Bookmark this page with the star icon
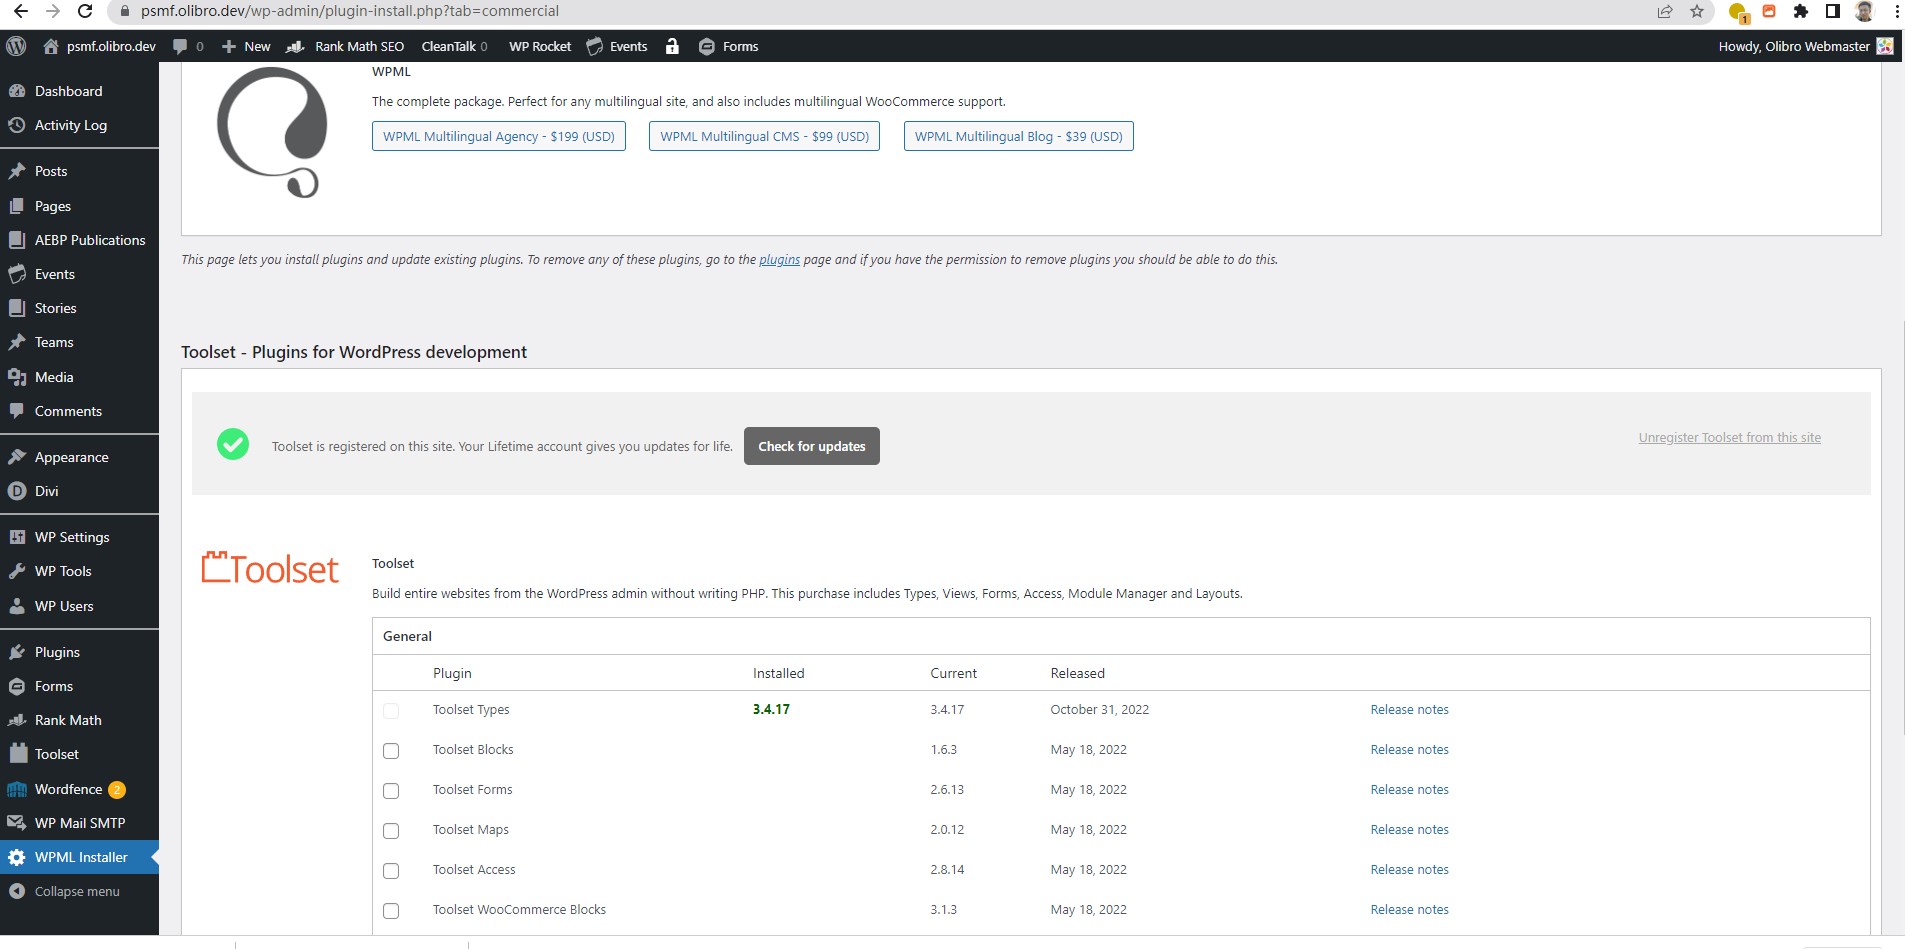 pyautogui.click(x=1697, y=11)
